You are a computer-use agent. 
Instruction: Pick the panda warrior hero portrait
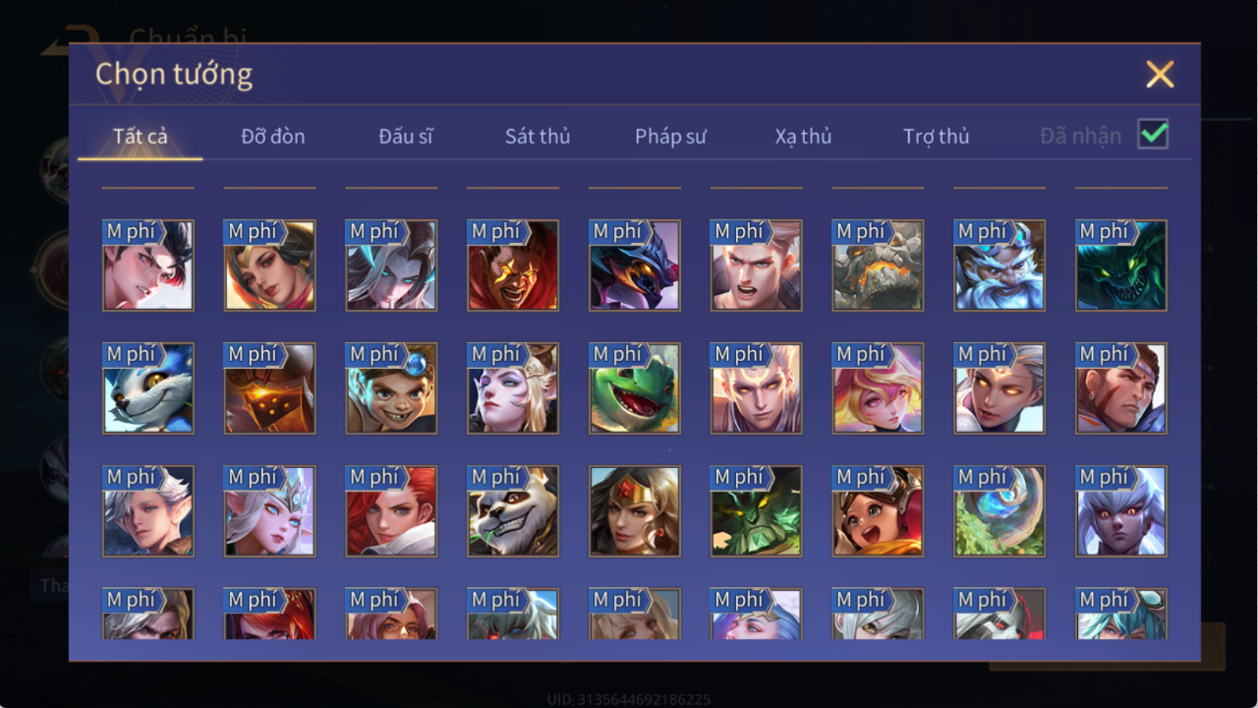(513, 511)
